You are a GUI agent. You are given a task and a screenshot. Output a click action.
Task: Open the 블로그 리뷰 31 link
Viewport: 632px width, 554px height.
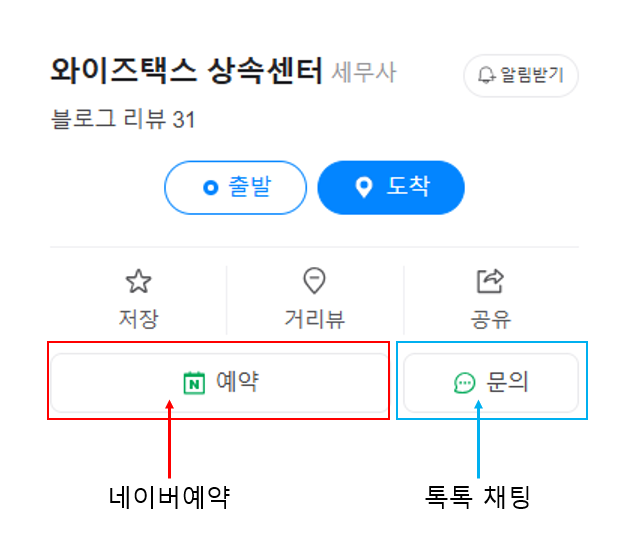point(123,120)
